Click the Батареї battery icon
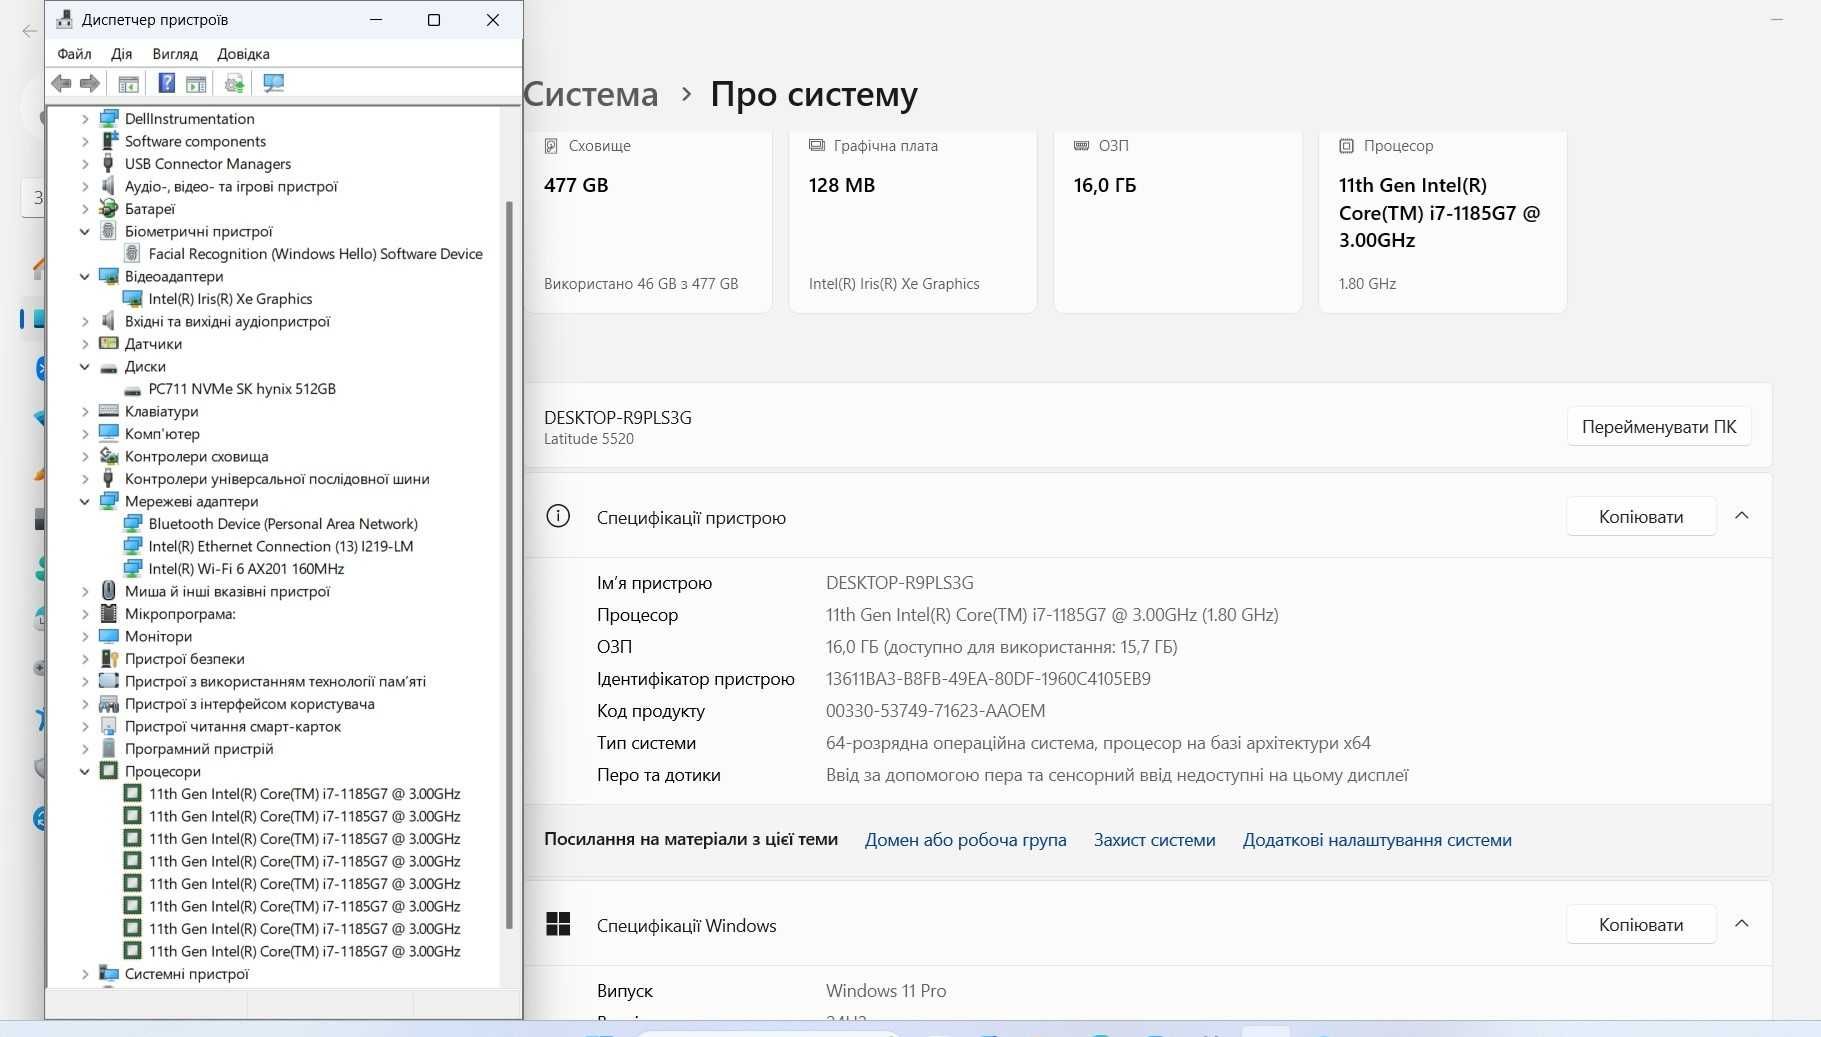 click(109, 209)
